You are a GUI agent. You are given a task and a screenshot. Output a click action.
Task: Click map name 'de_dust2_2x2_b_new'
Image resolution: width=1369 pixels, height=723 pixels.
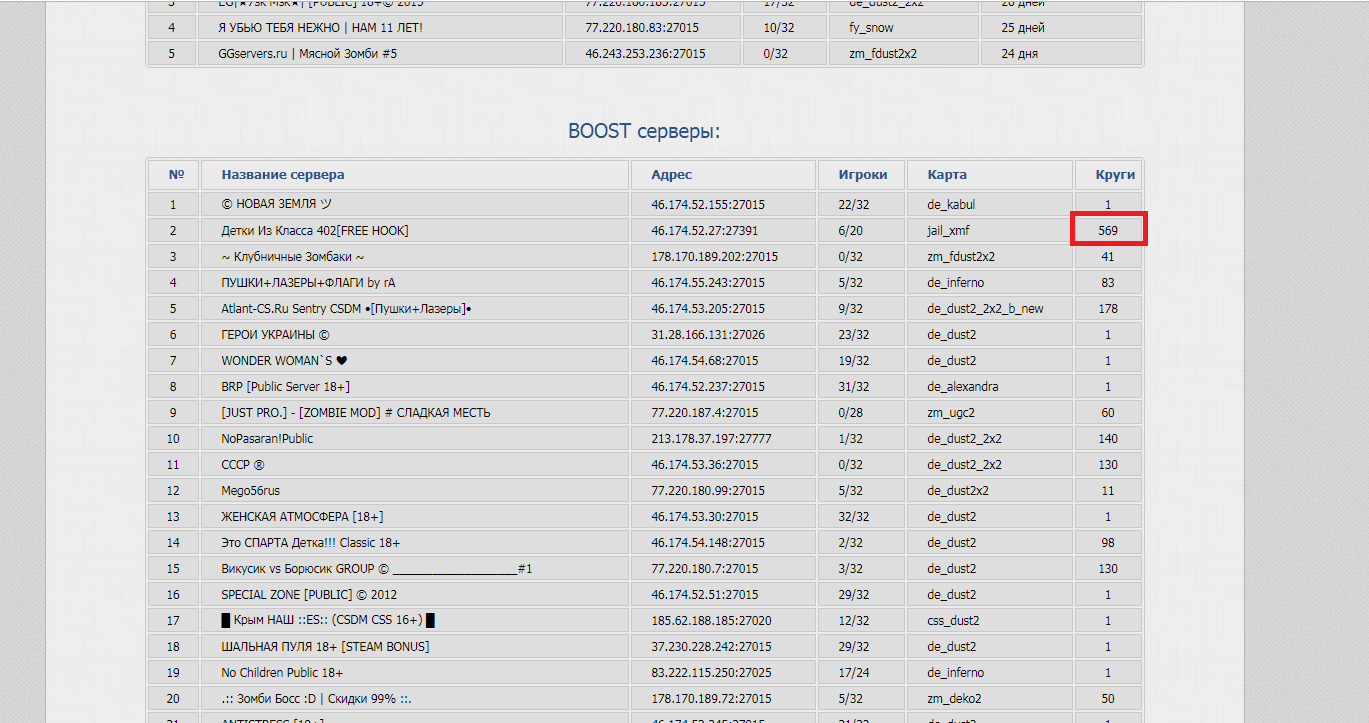pos(985,308)
